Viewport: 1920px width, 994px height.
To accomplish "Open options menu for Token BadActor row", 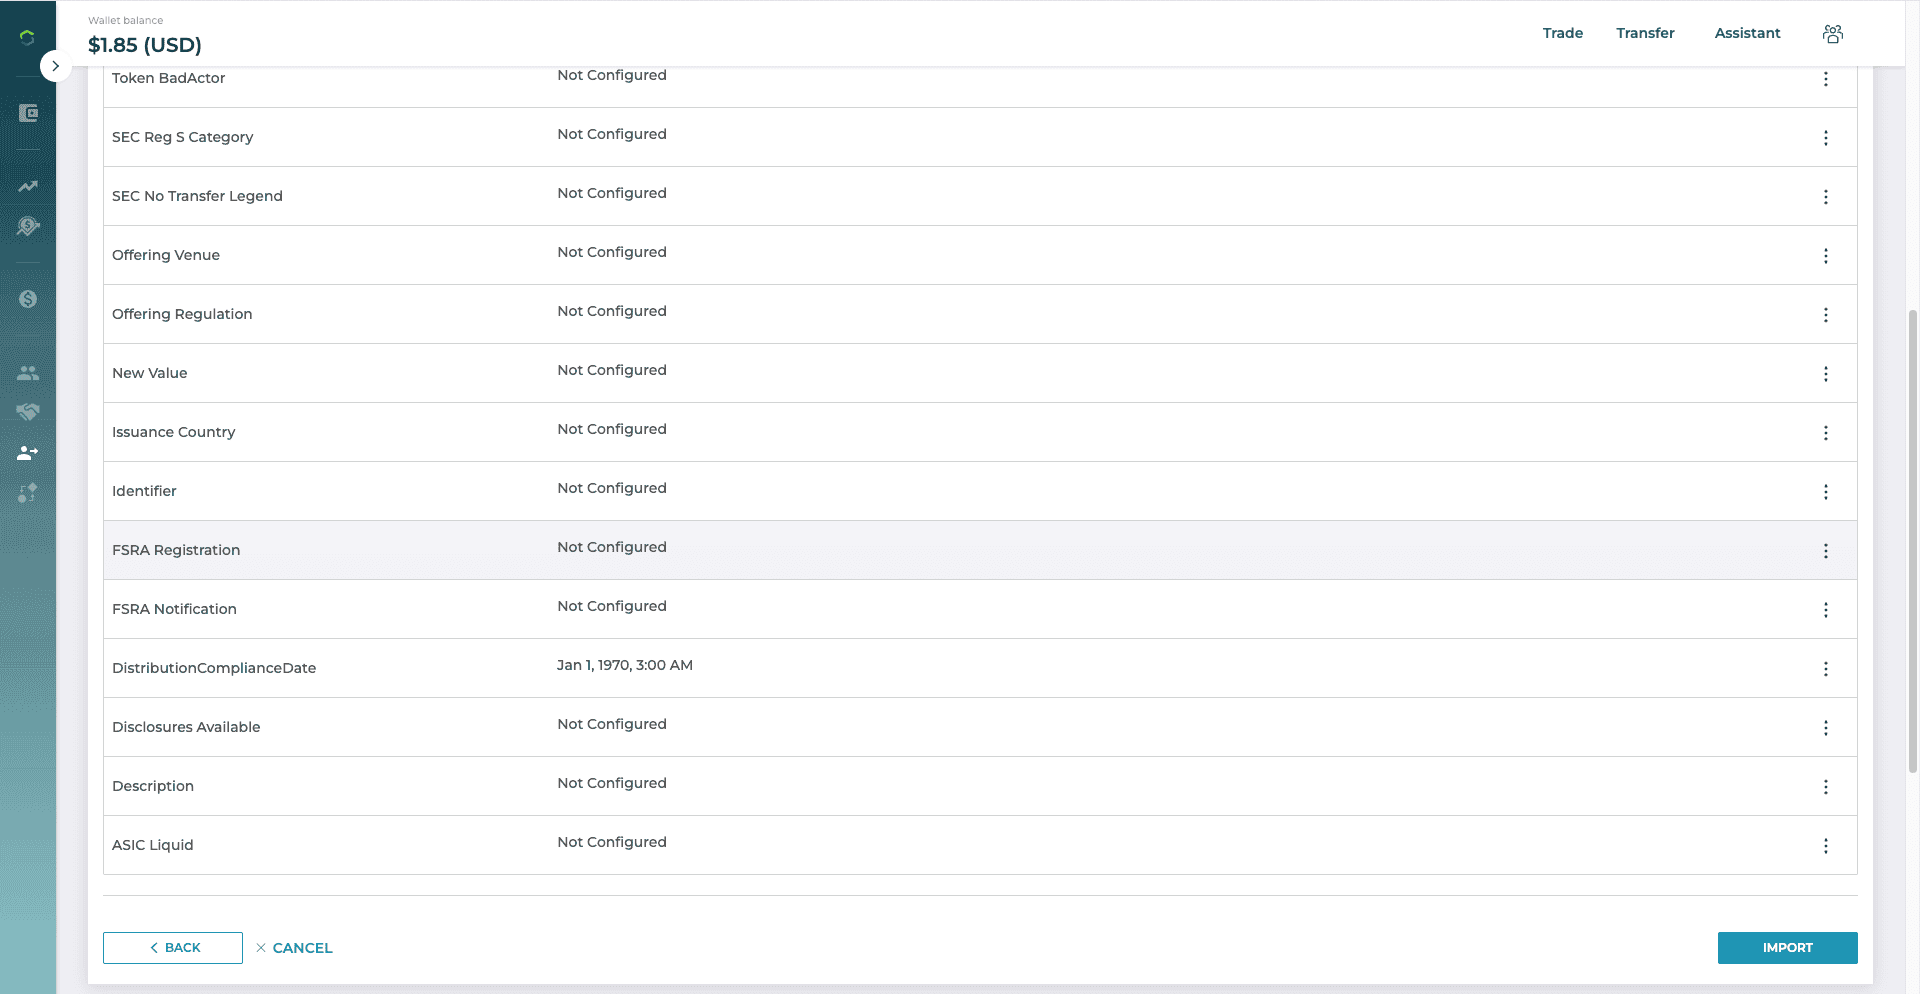I will [1826, 79].
